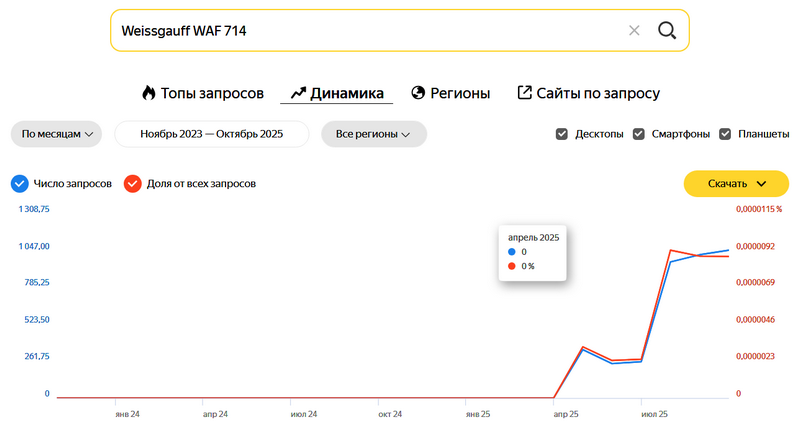Expand the Все регионы region dropdown
This screenshot has width=800, height=424.
pos(373,134)
